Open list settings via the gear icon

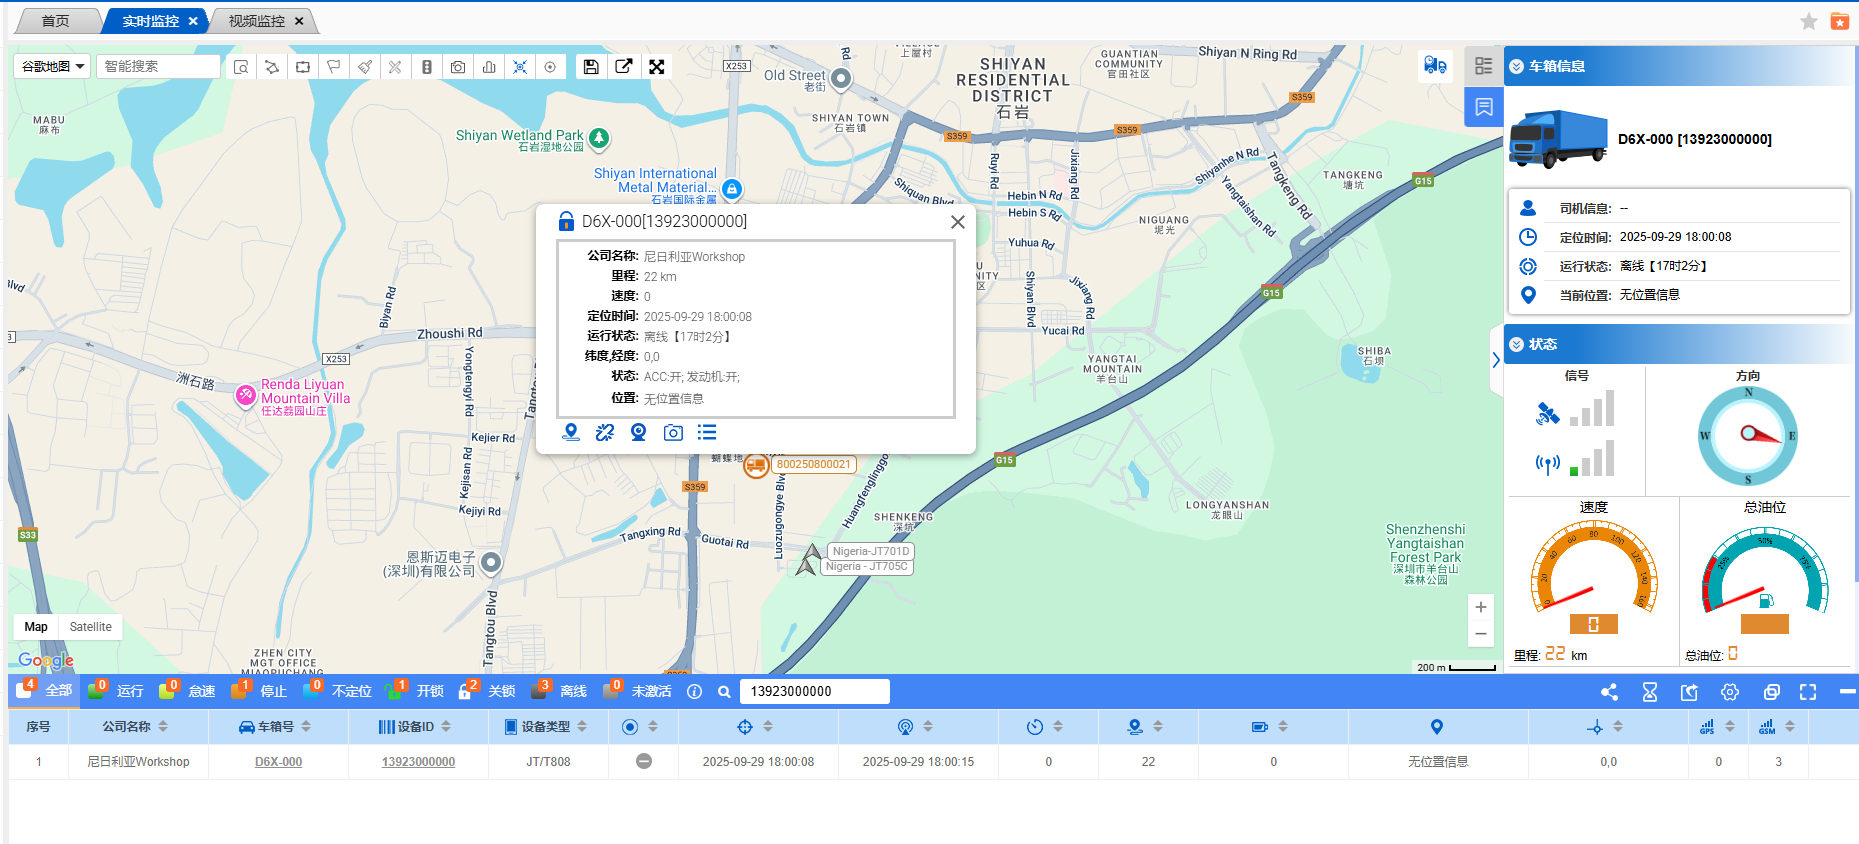tap(1730, 692)
